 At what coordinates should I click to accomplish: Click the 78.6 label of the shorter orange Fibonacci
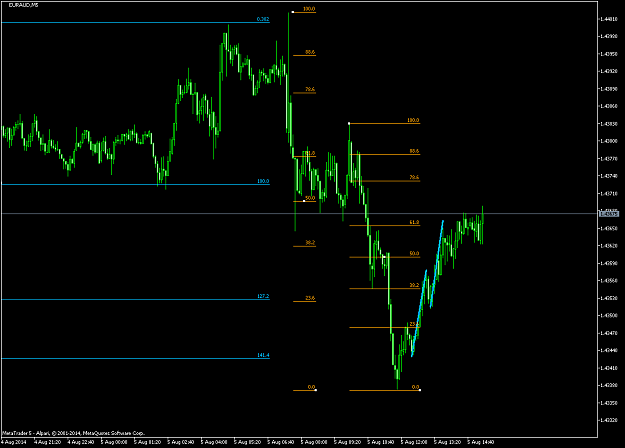[414, 177]
